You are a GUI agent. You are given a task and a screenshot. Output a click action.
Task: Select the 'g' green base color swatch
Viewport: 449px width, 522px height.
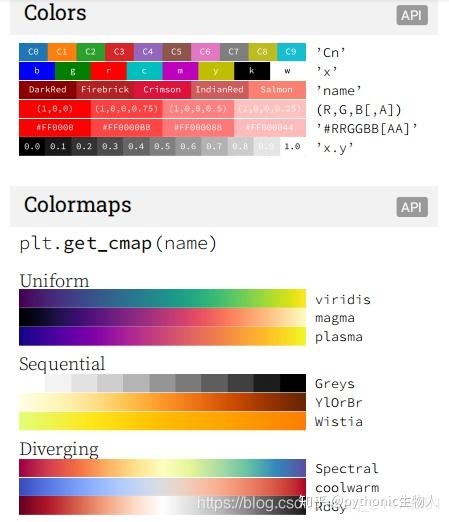73,71
